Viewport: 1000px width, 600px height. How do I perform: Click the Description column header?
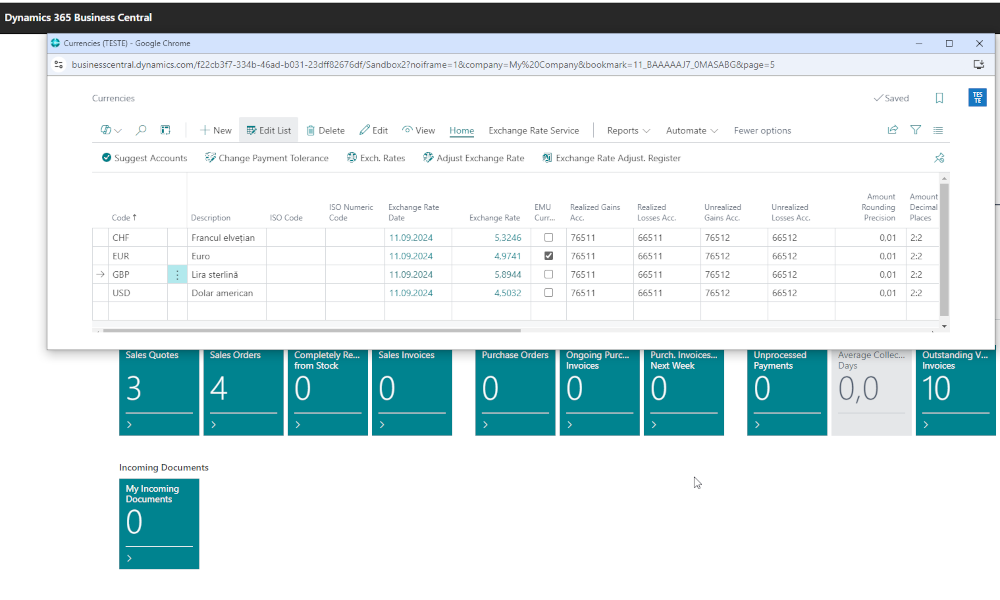(x=210, y=217)
